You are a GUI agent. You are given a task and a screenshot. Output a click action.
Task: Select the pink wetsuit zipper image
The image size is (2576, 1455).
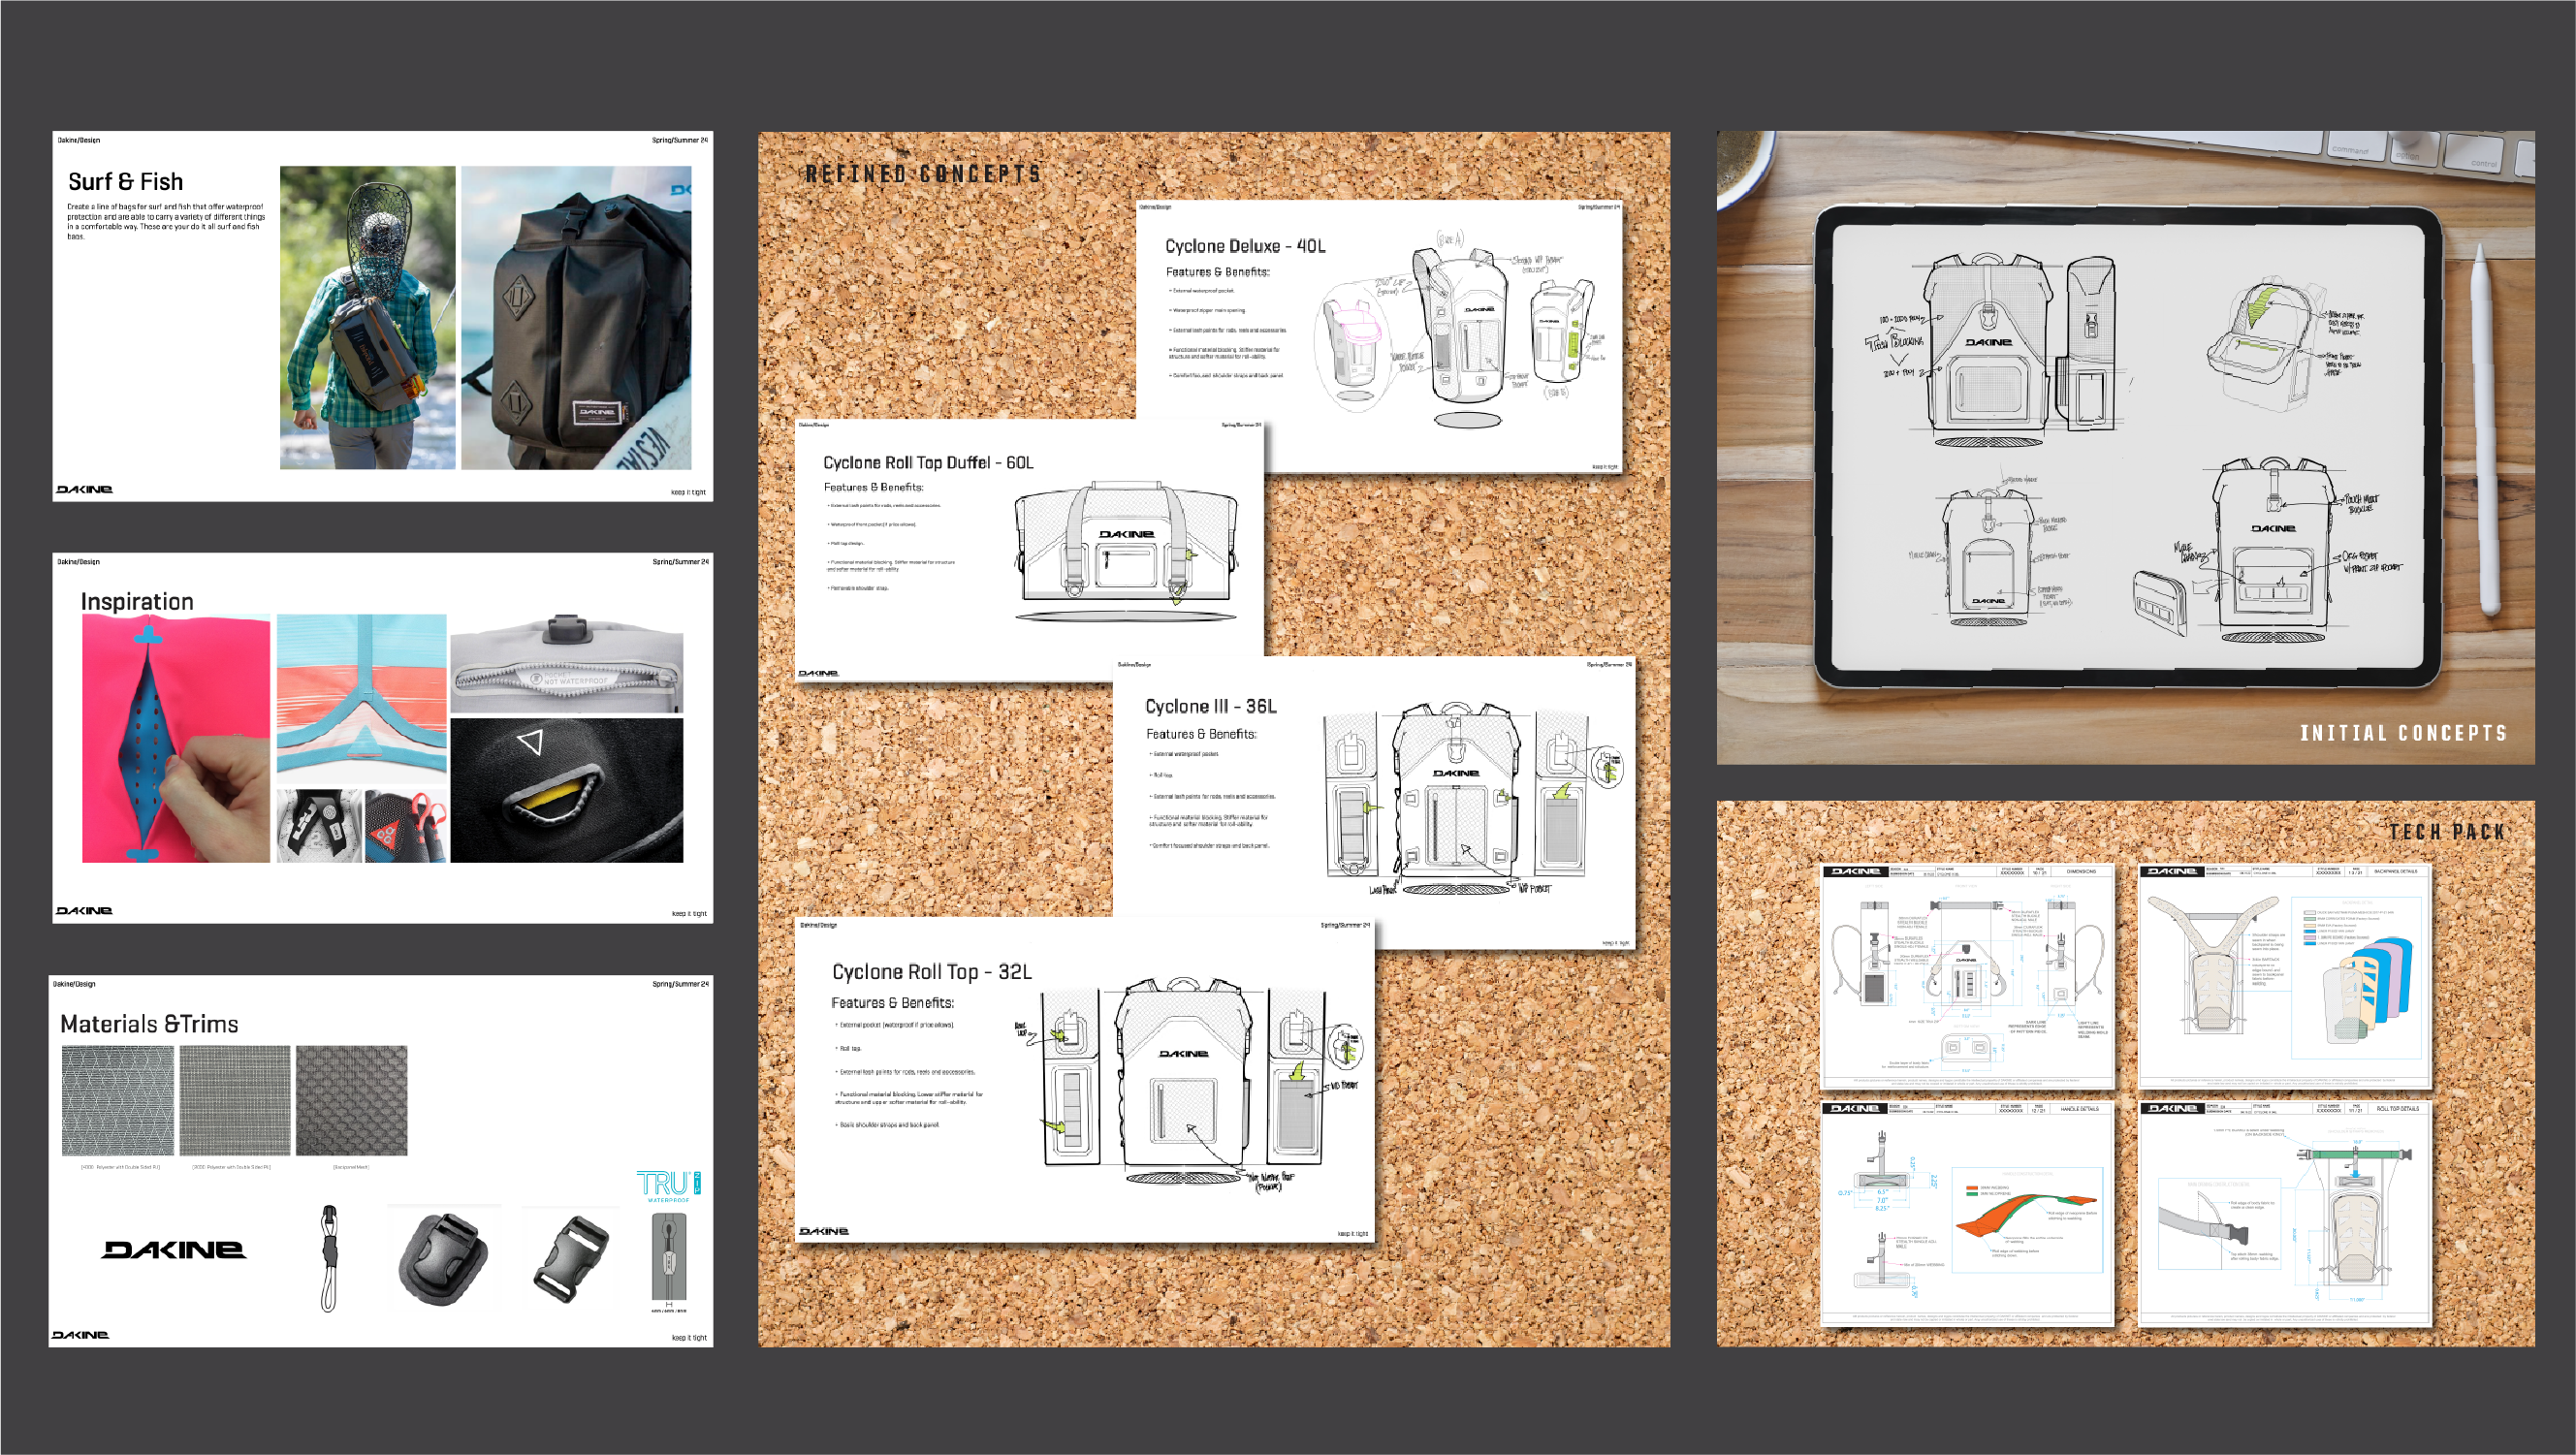pyautogui.click(x=176, y=738)
